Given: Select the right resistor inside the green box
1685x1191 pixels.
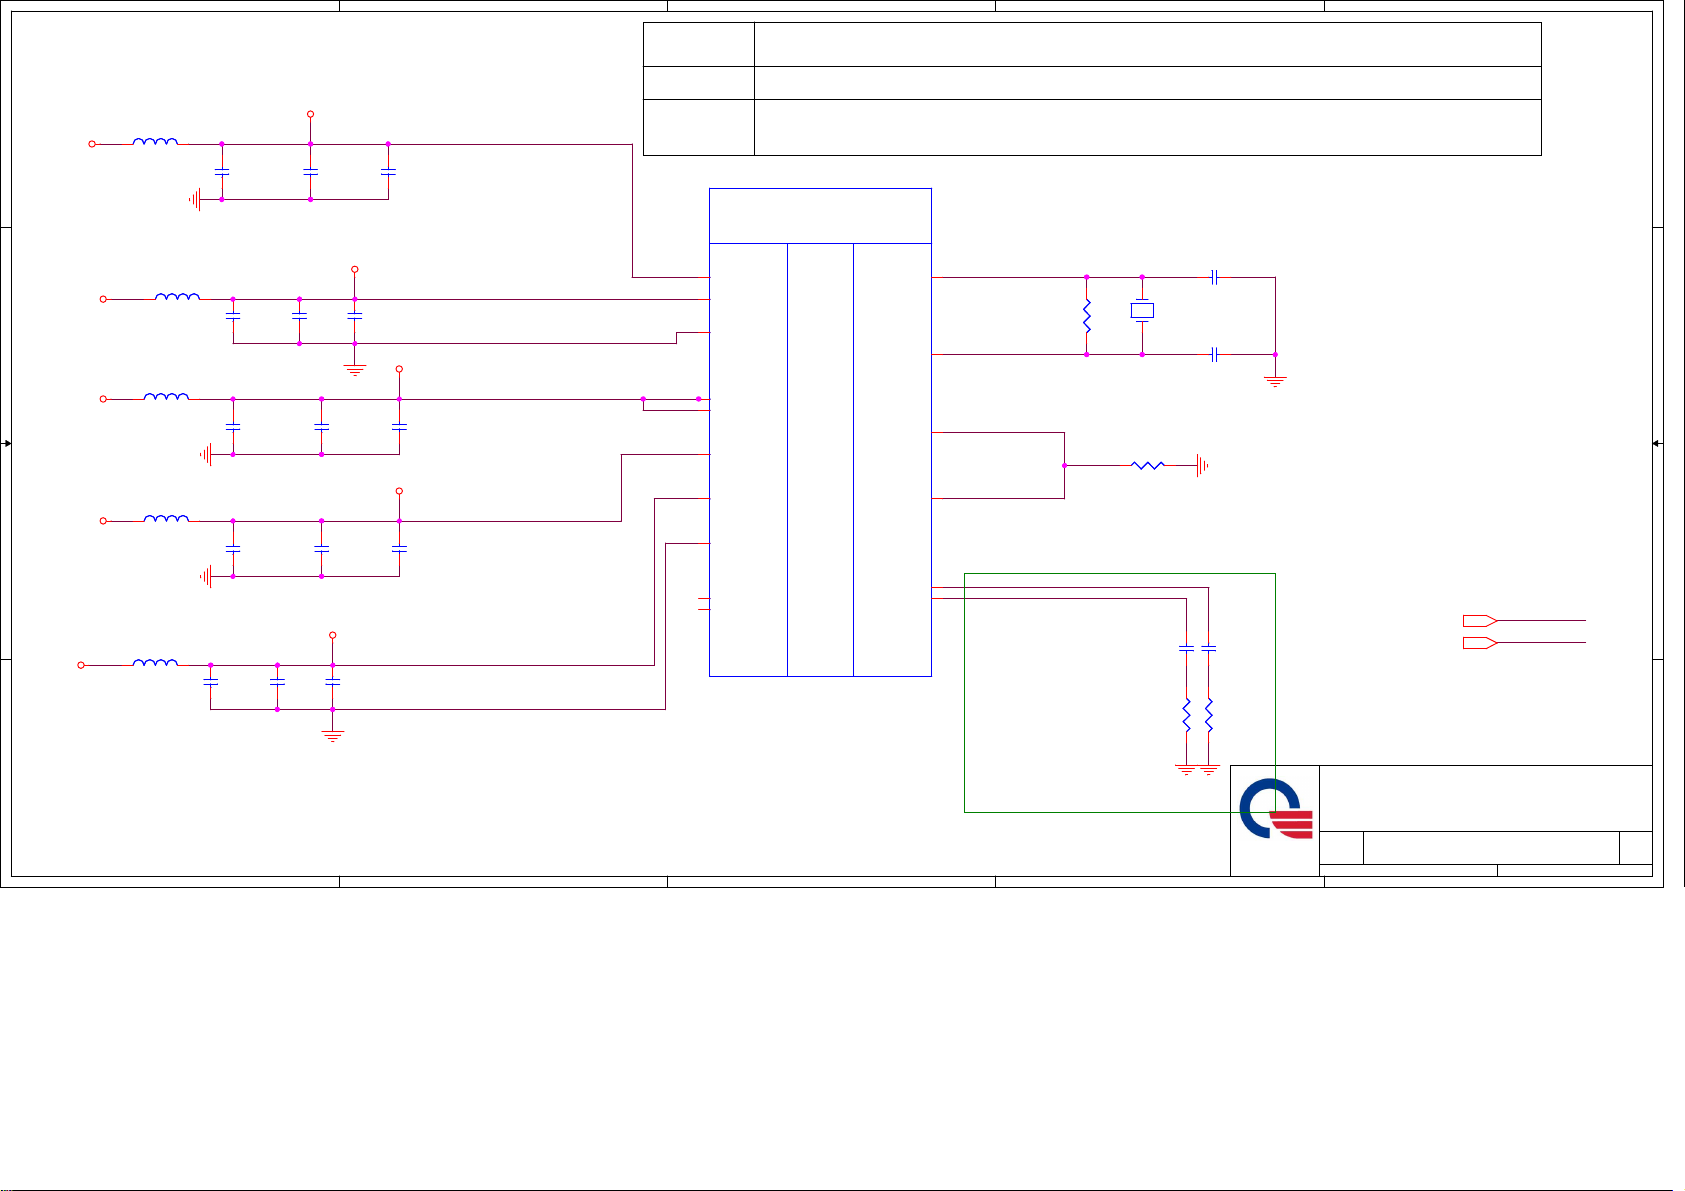Looking at the screenshot, I should pos(1209,715).
